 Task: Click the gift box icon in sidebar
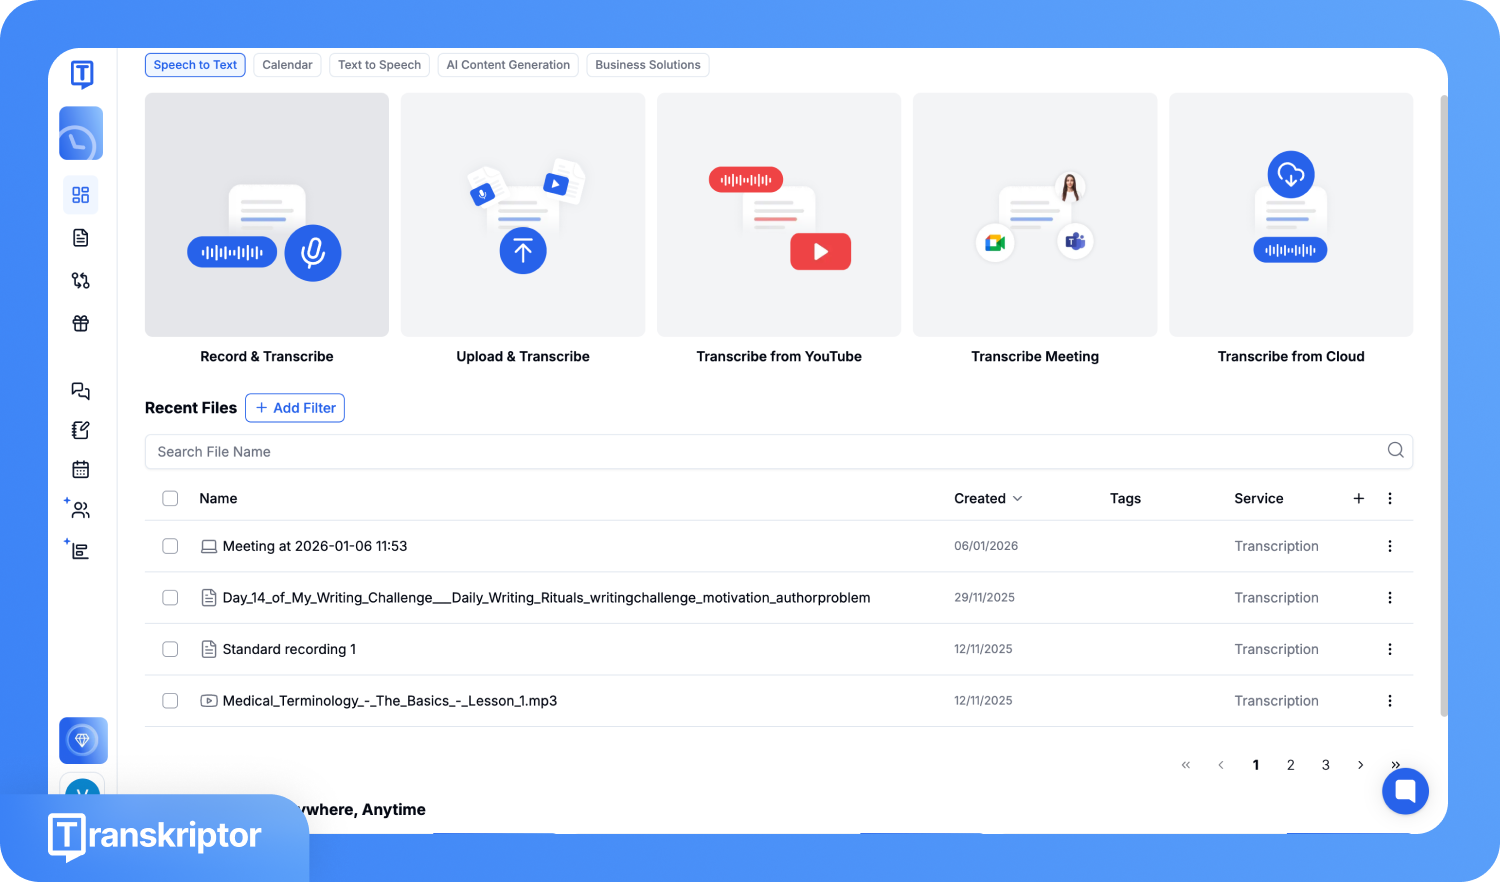pos(81,323)
